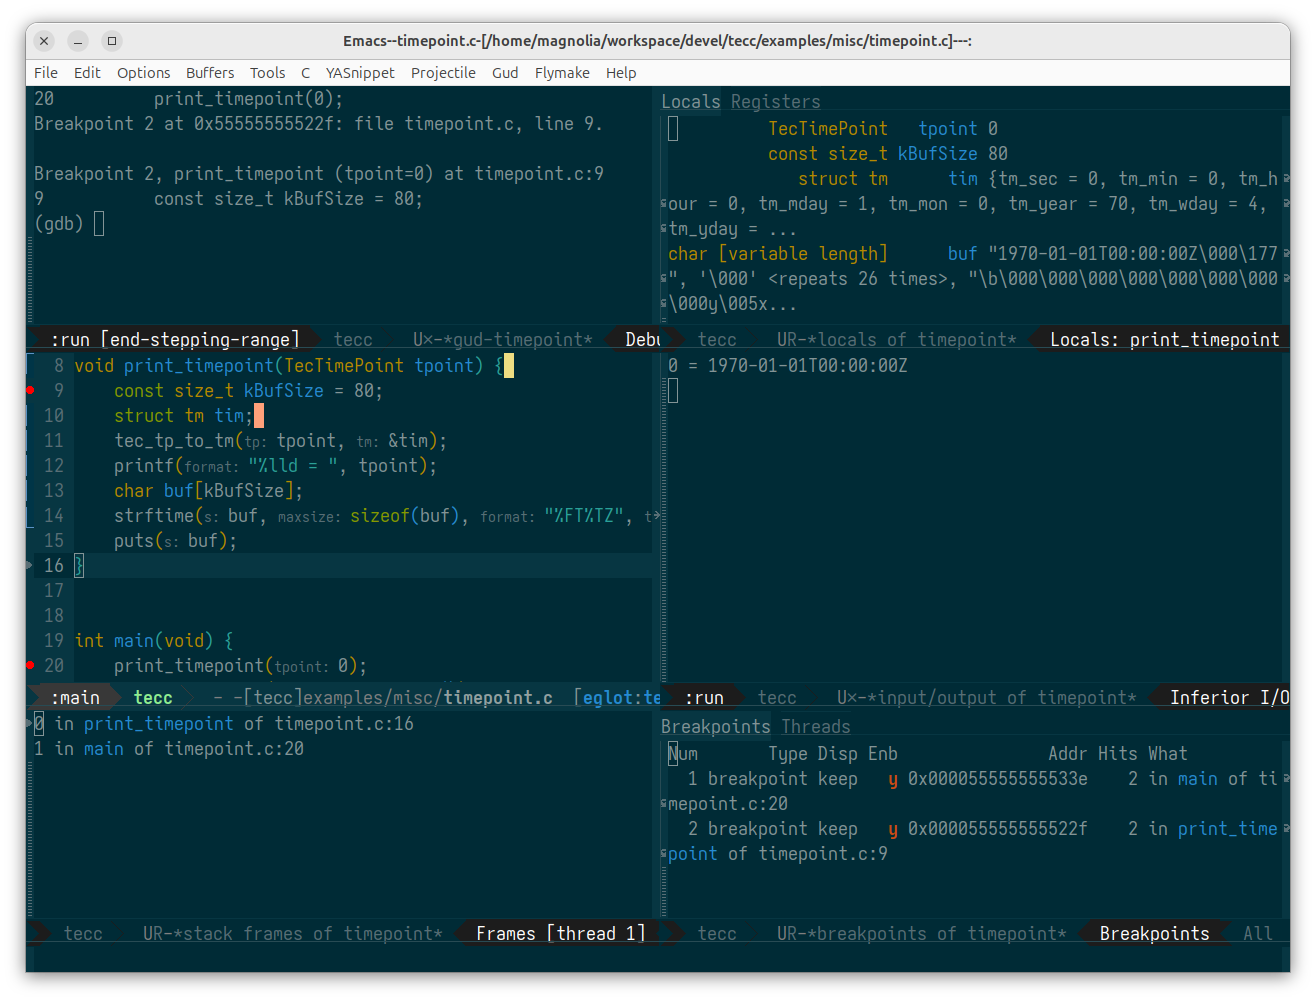Click the green tecc project indicator

(153, 698)
